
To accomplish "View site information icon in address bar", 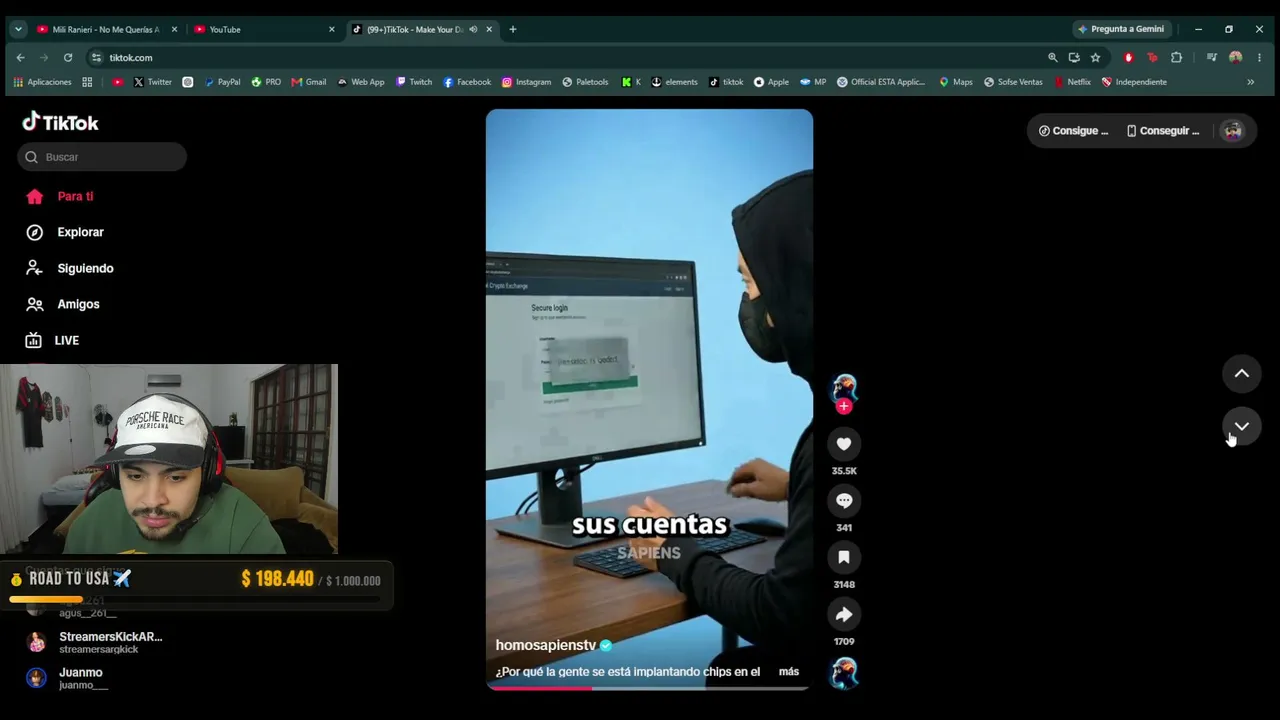I will pyautogui.click(x=96, y=58).
